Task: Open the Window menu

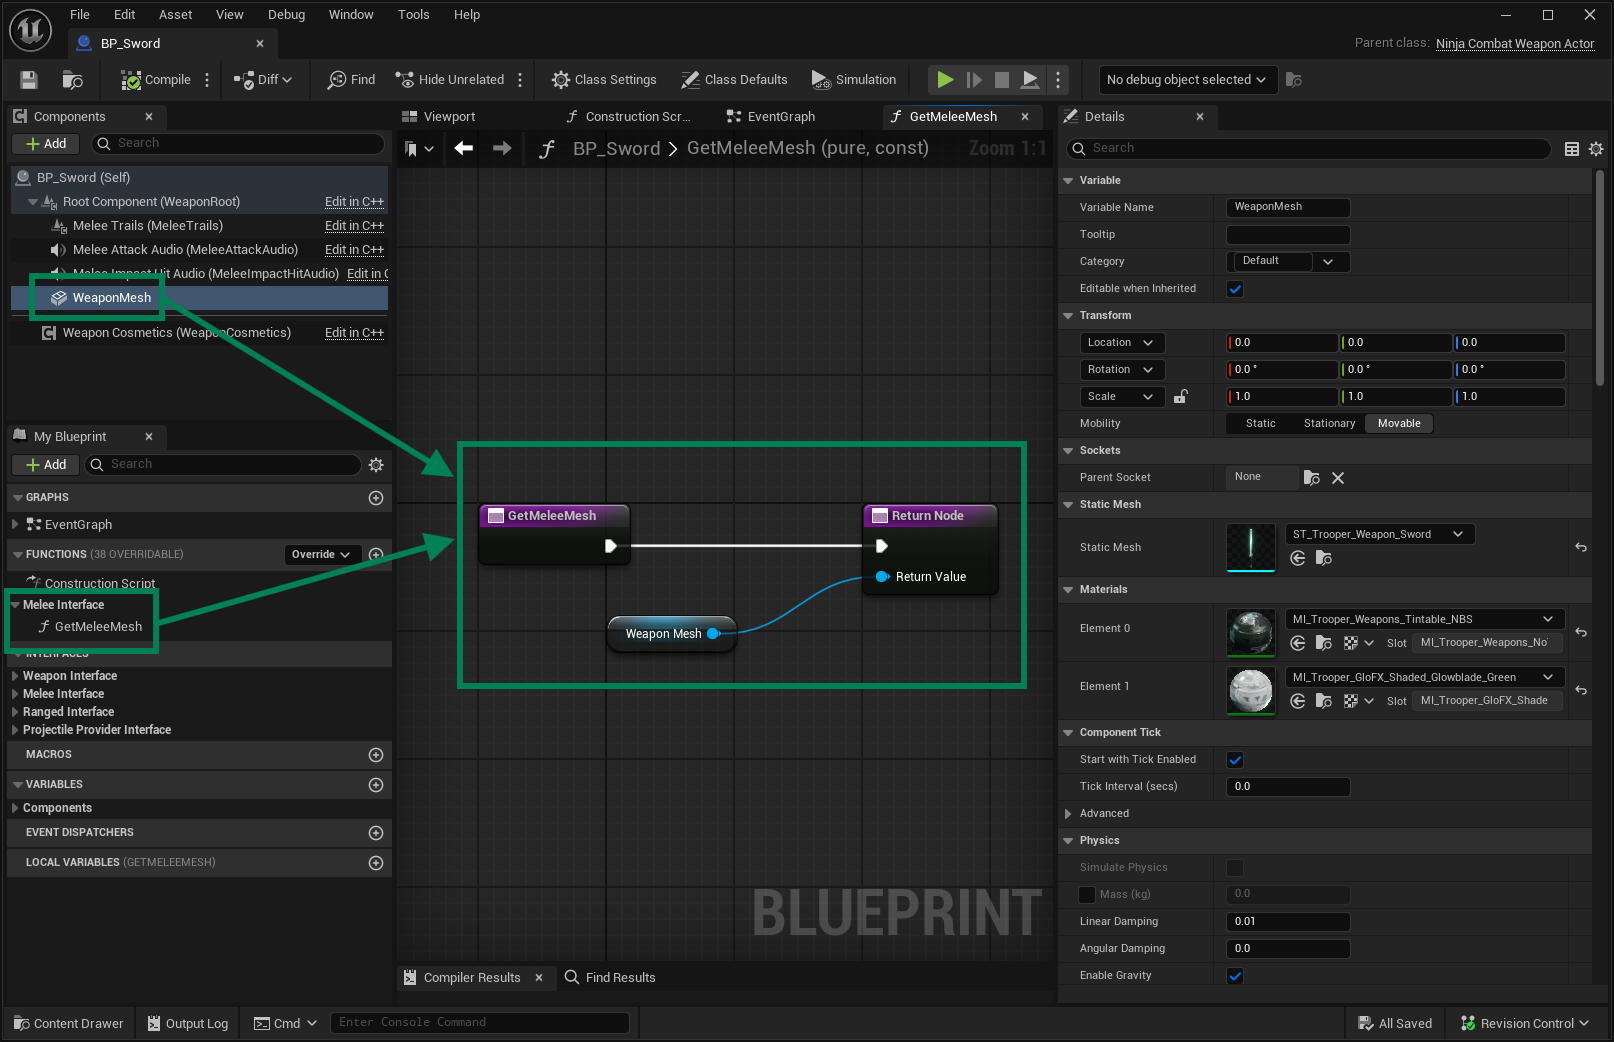Action: 351,15
